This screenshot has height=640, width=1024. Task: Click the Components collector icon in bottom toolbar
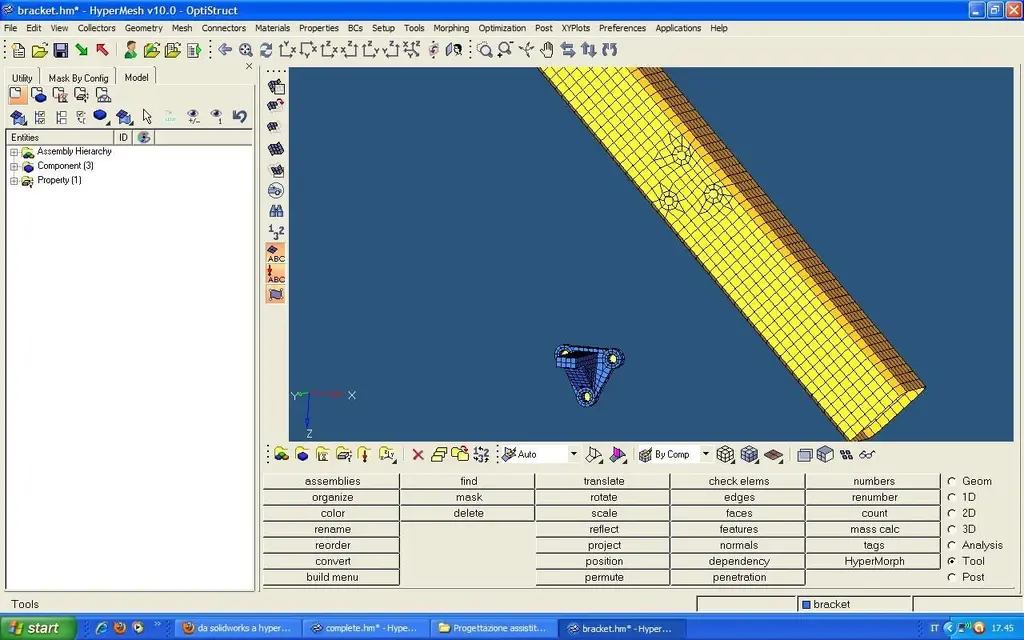point(302,455)
